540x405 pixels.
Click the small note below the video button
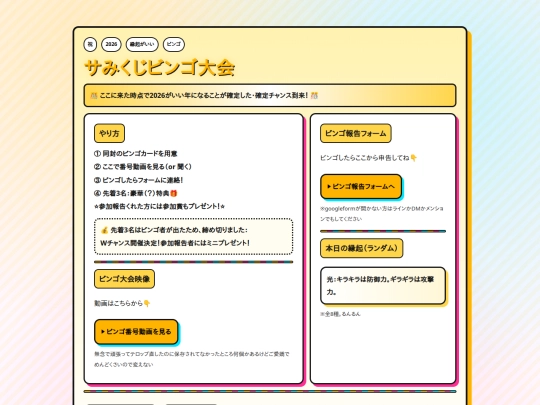pos(192,359)
